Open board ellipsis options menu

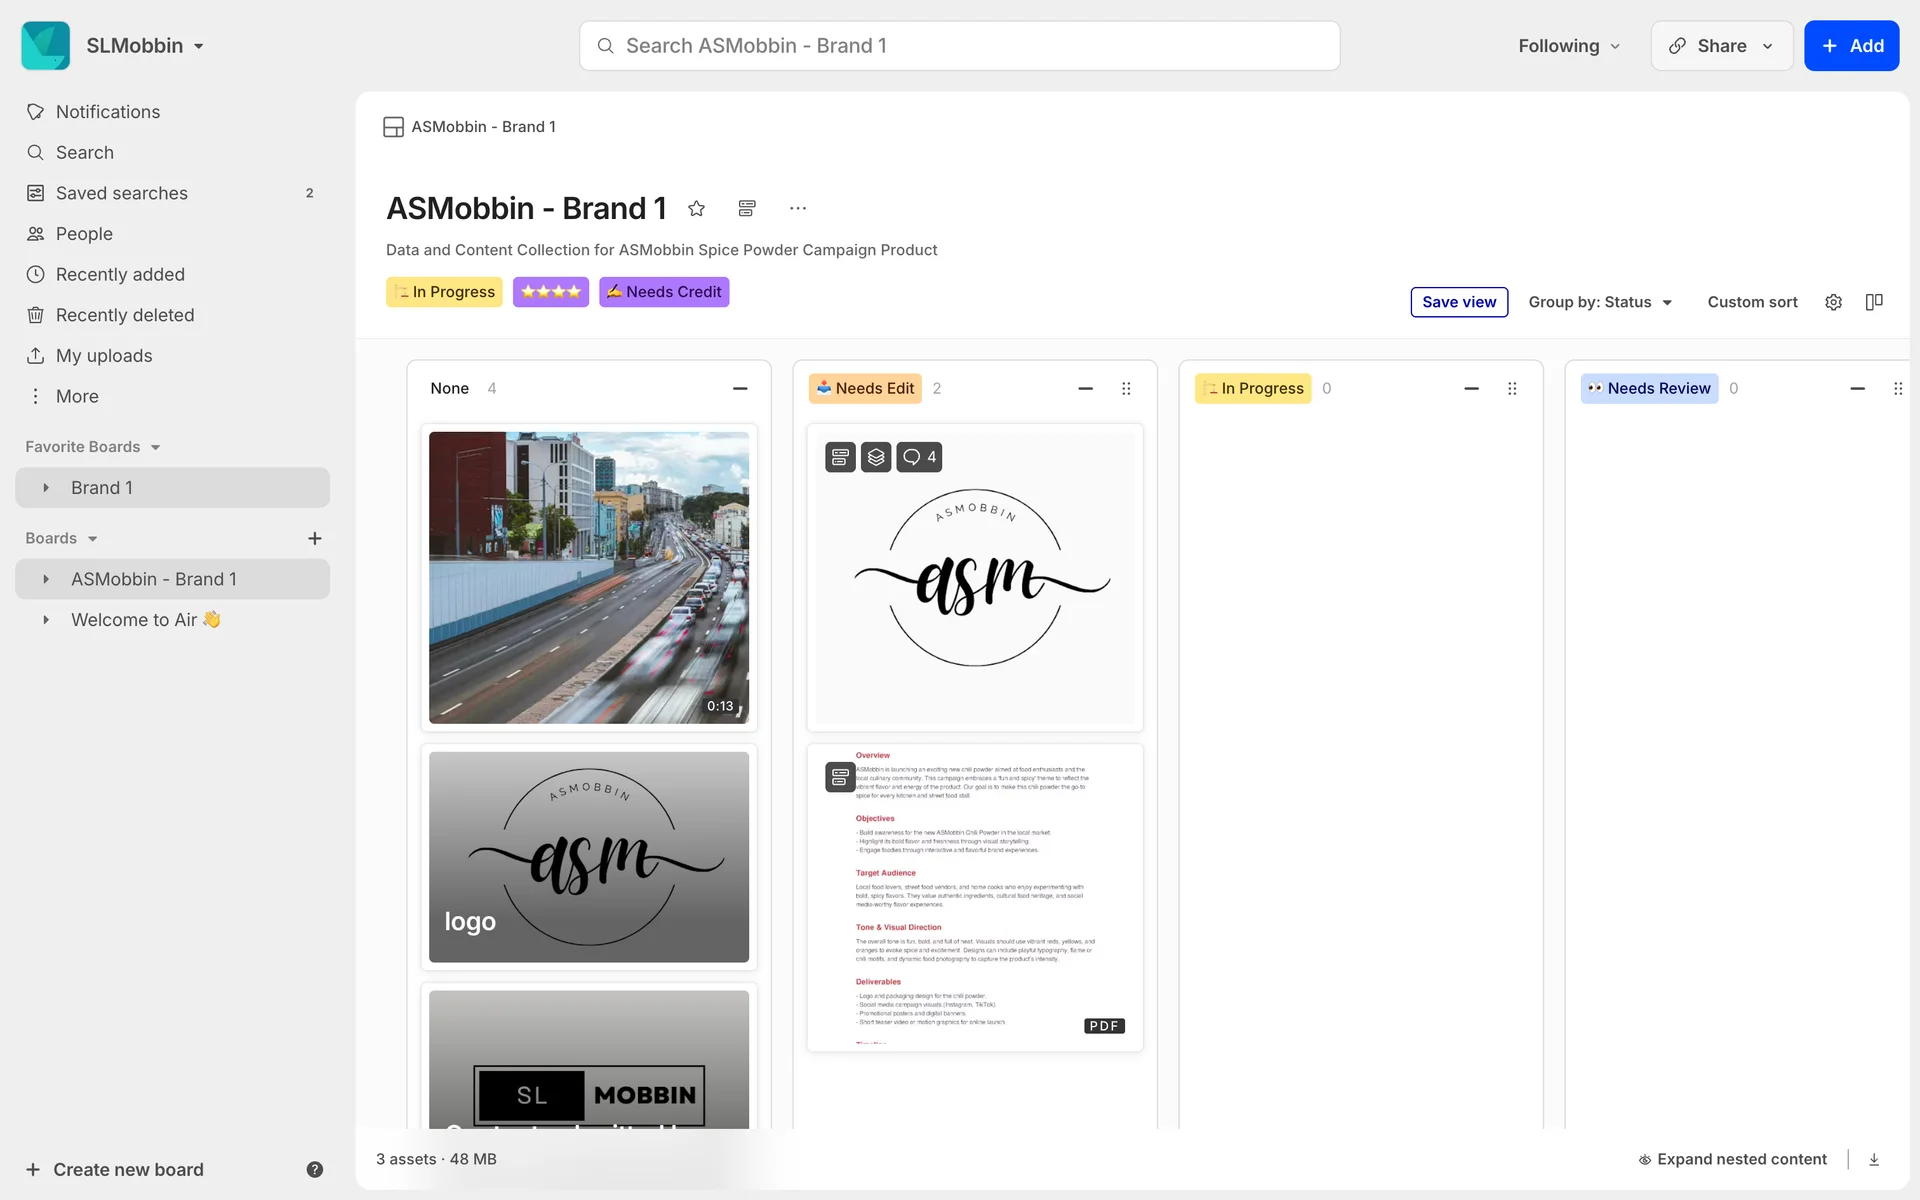[797, 208]
